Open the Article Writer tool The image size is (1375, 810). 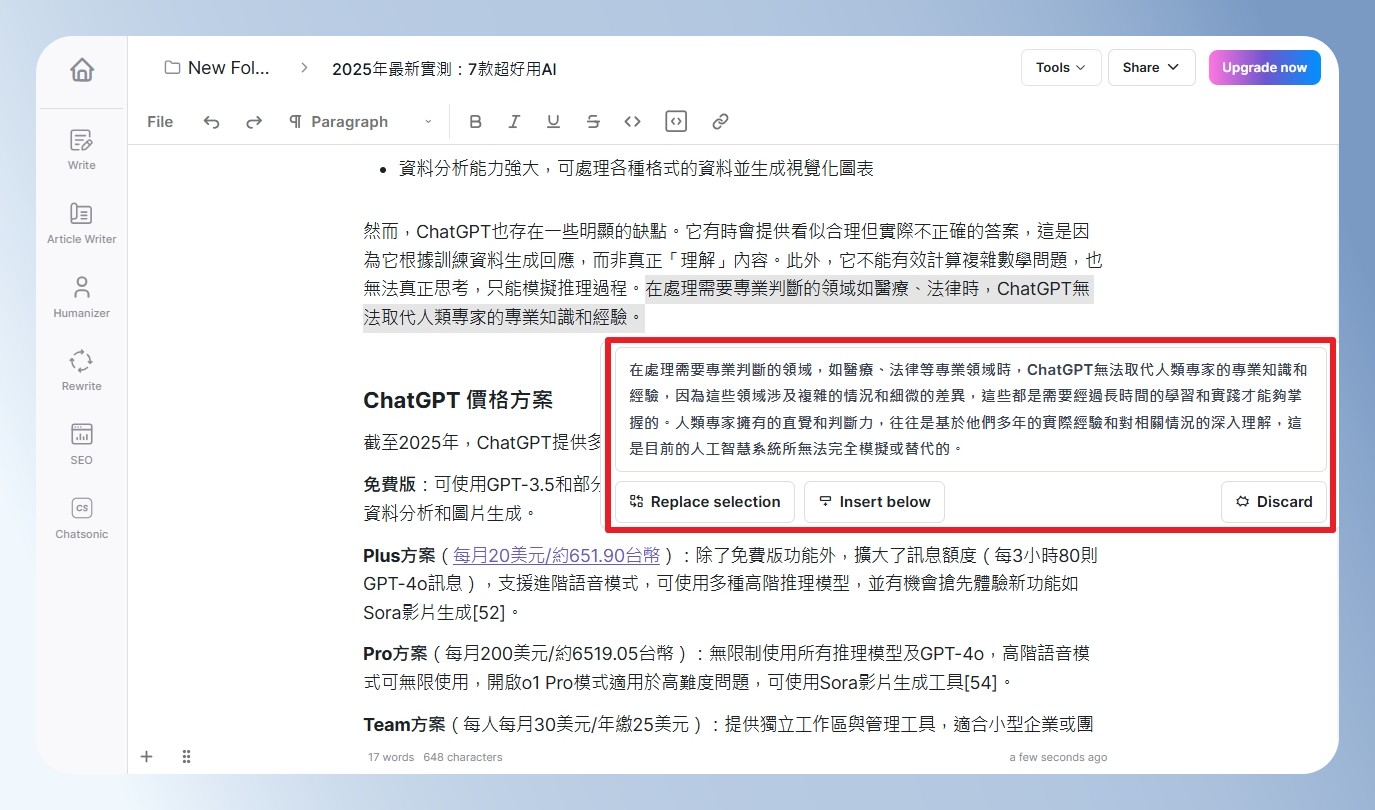pos(82,222)
